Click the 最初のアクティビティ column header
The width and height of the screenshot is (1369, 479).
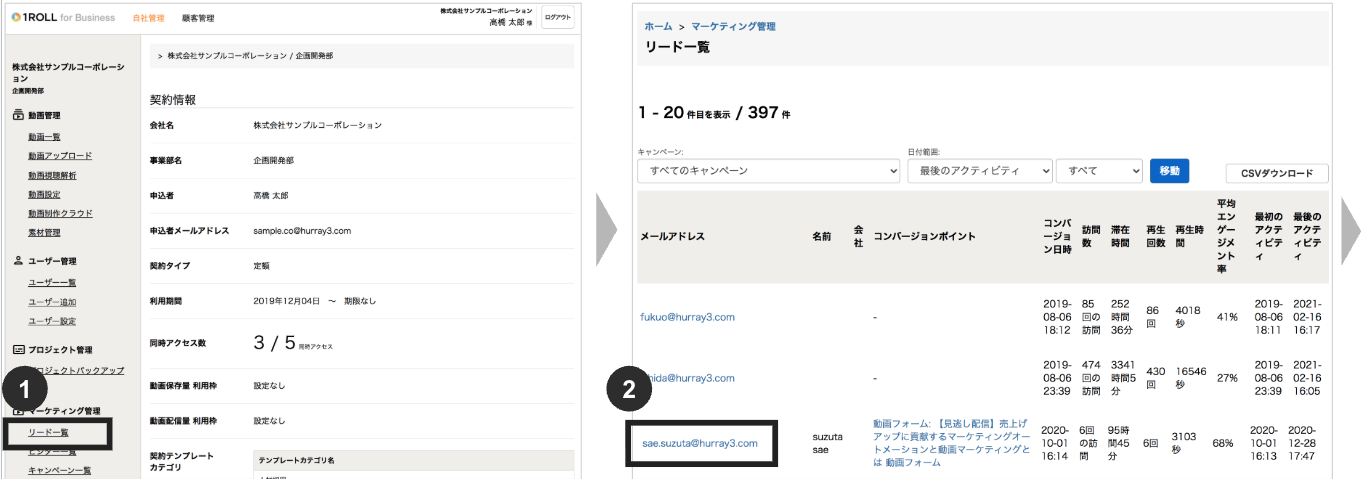coord(1268,236)
